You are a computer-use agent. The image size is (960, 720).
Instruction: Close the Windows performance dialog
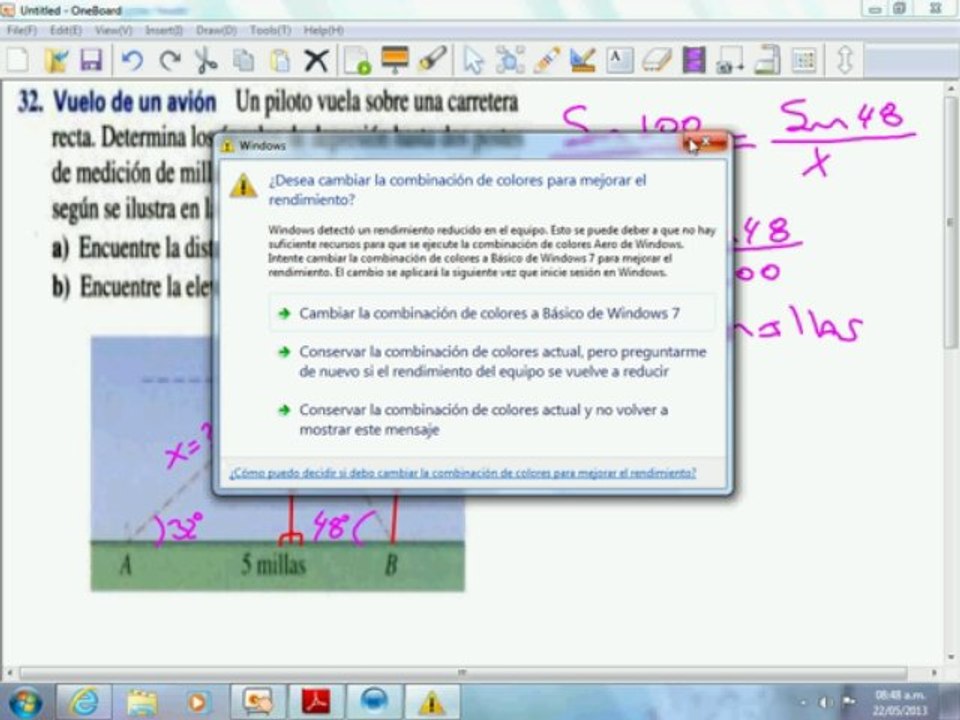[705, 143]
